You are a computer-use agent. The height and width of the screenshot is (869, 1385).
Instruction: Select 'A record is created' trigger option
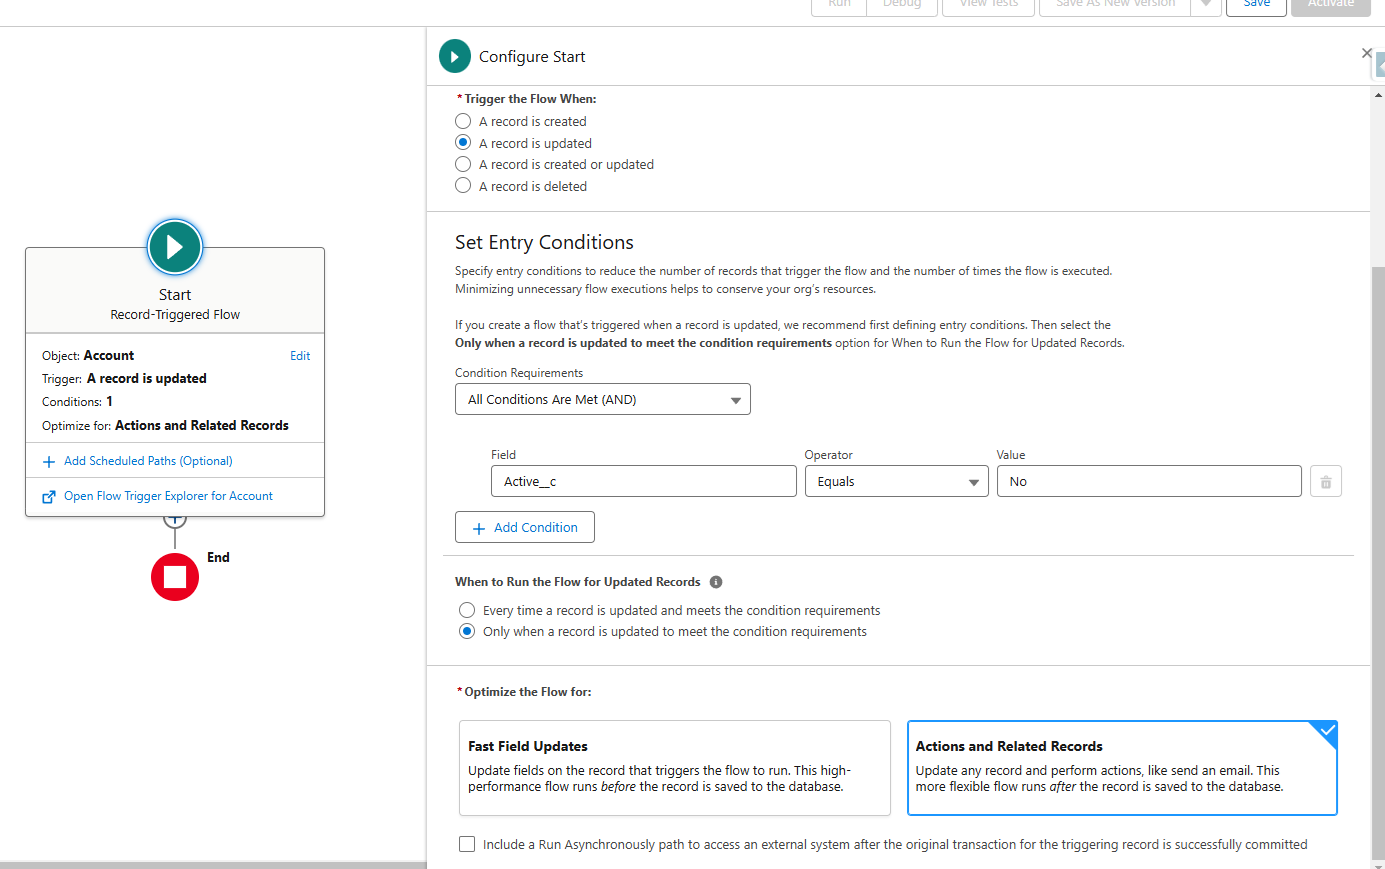pyautogui.click(x=463, y=121)
